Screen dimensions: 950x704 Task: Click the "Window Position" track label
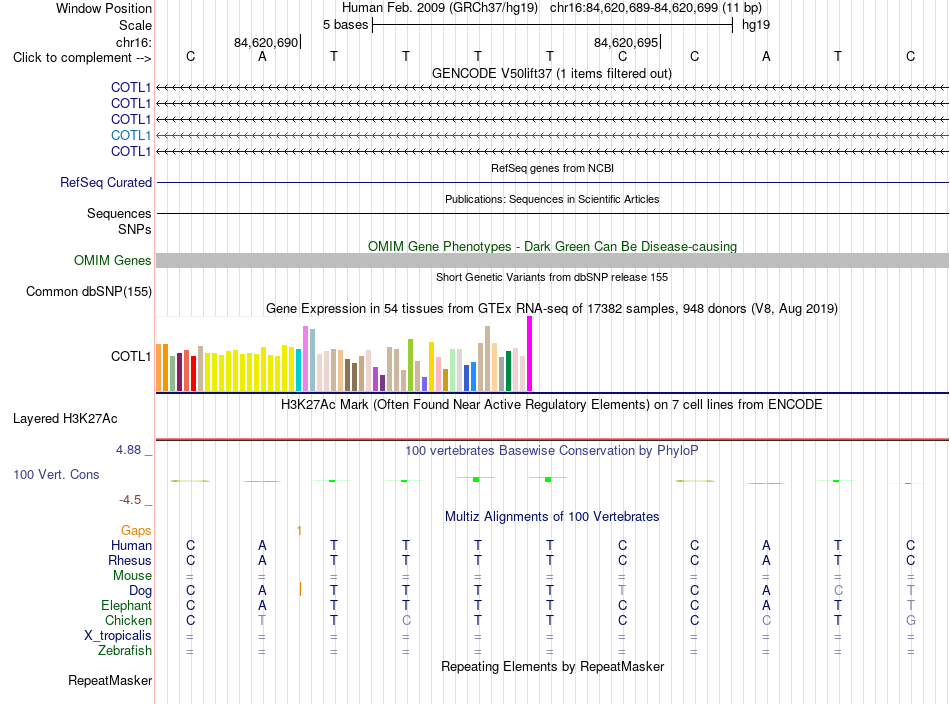tap(104, 8)
